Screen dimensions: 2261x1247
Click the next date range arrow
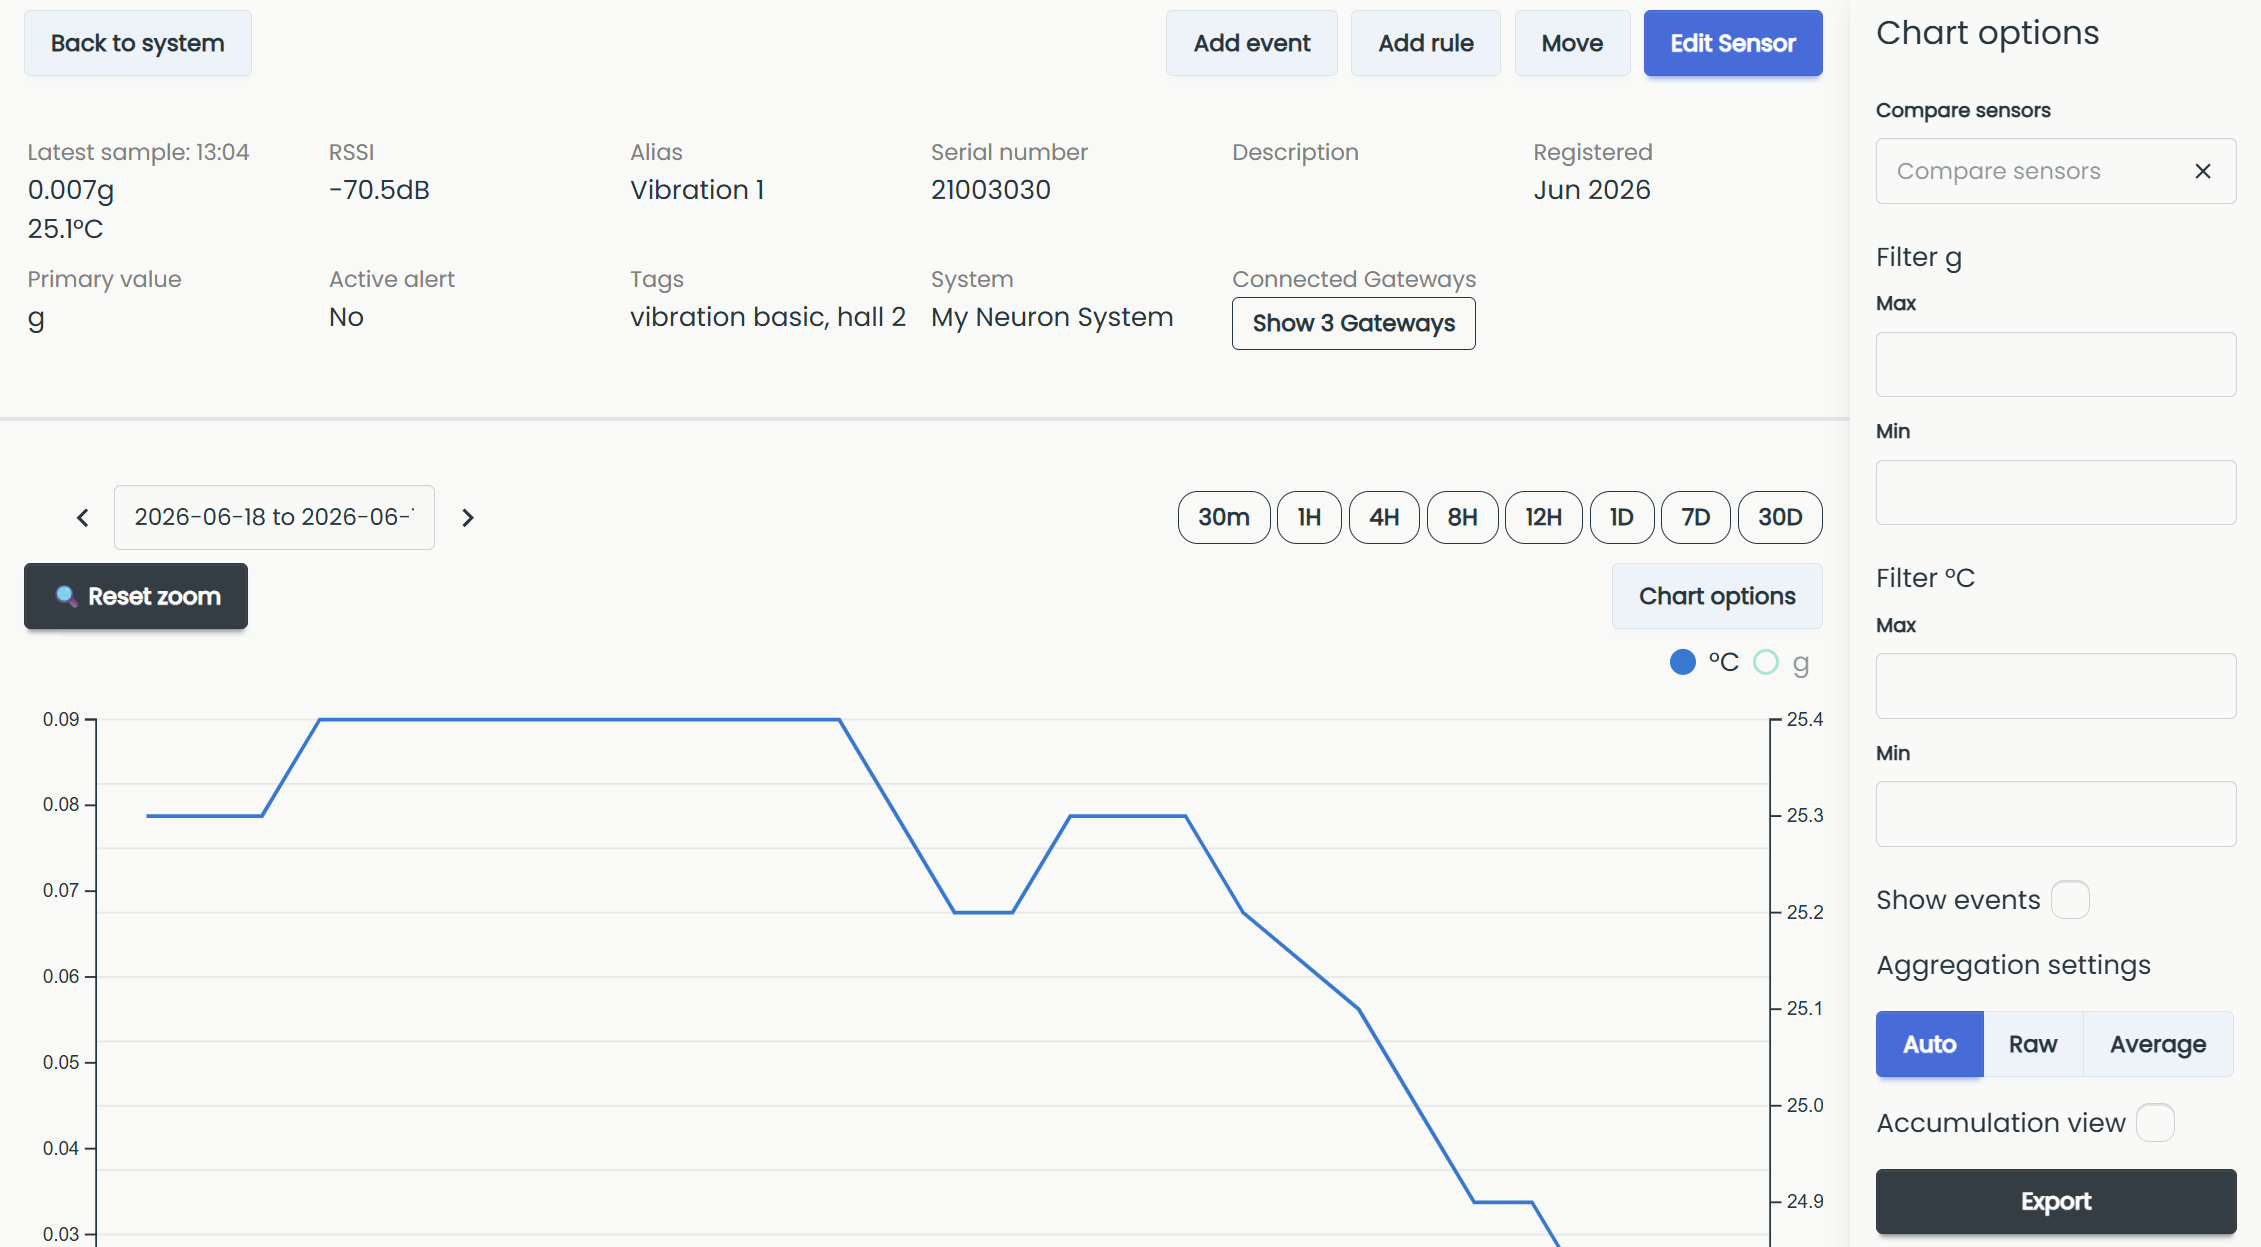coord(467,517)
